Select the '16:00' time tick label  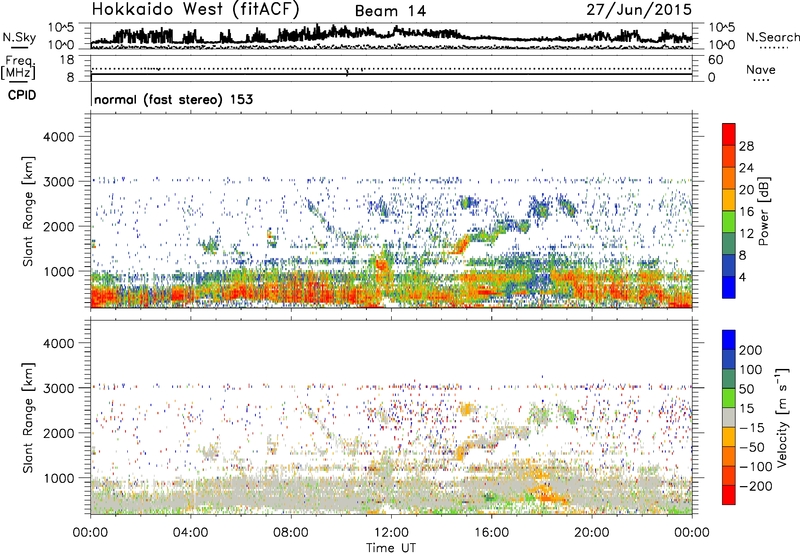(491, 533)
